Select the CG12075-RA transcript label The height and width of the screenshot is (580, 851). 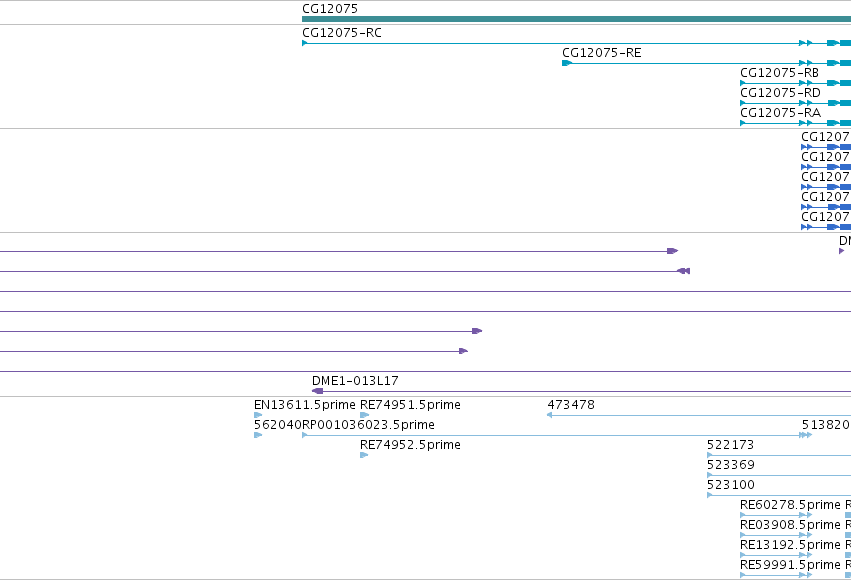[780, 113]
